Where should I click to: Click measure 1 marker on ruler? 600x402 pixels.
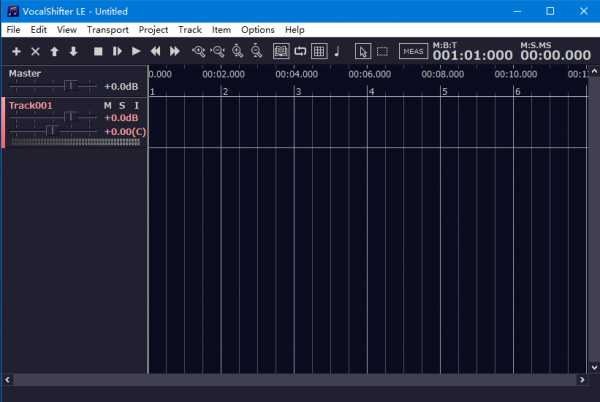(x=152, y=92)
